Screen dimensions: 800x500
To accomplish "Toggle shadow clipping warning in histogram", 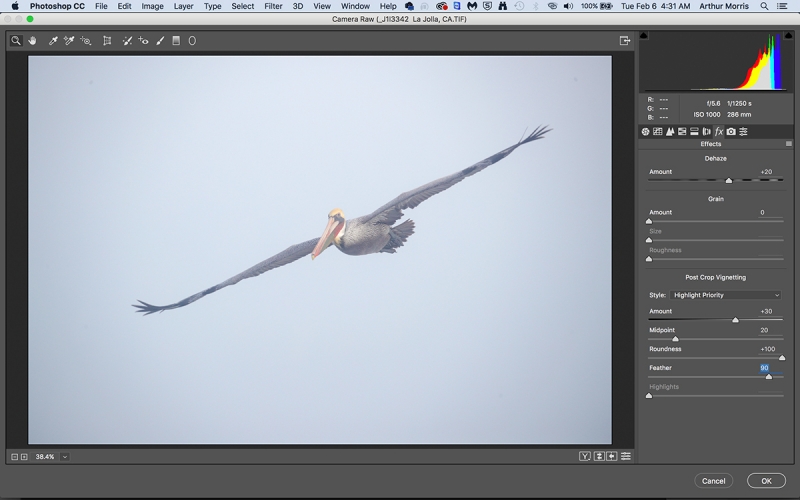I will click(643, 35).
